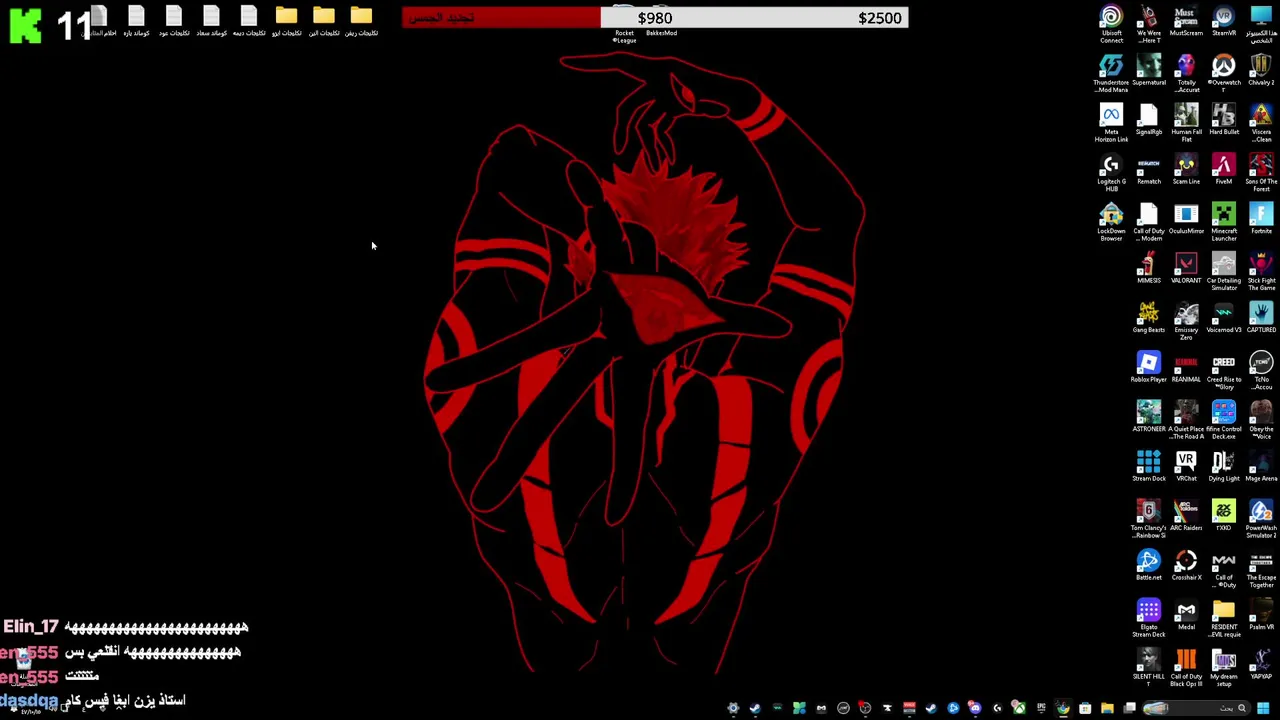Launch the Mage Arena desktop shortcut
The image size is (1280, 720).
pos(1261,467)
